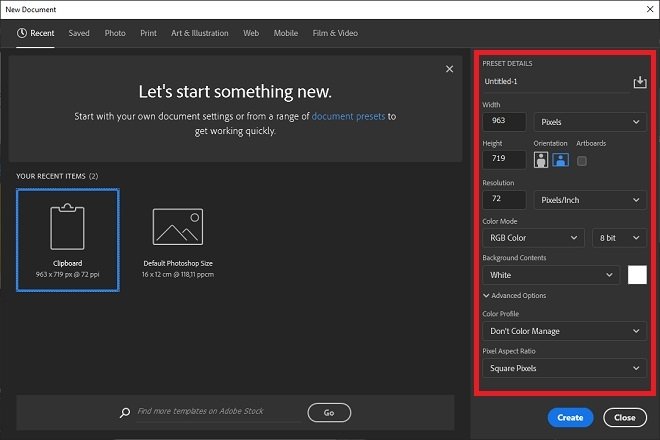Follow the 'document presets' link

pos(348,116)
